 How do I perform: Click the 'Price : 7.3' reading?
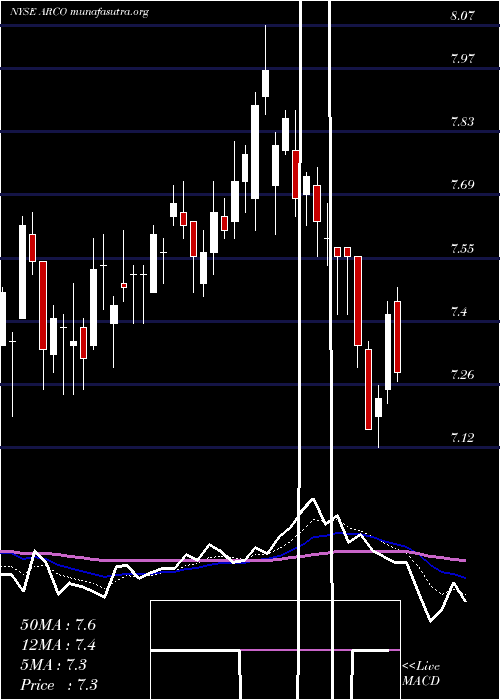pyautogui.click(x=58, y=684)
